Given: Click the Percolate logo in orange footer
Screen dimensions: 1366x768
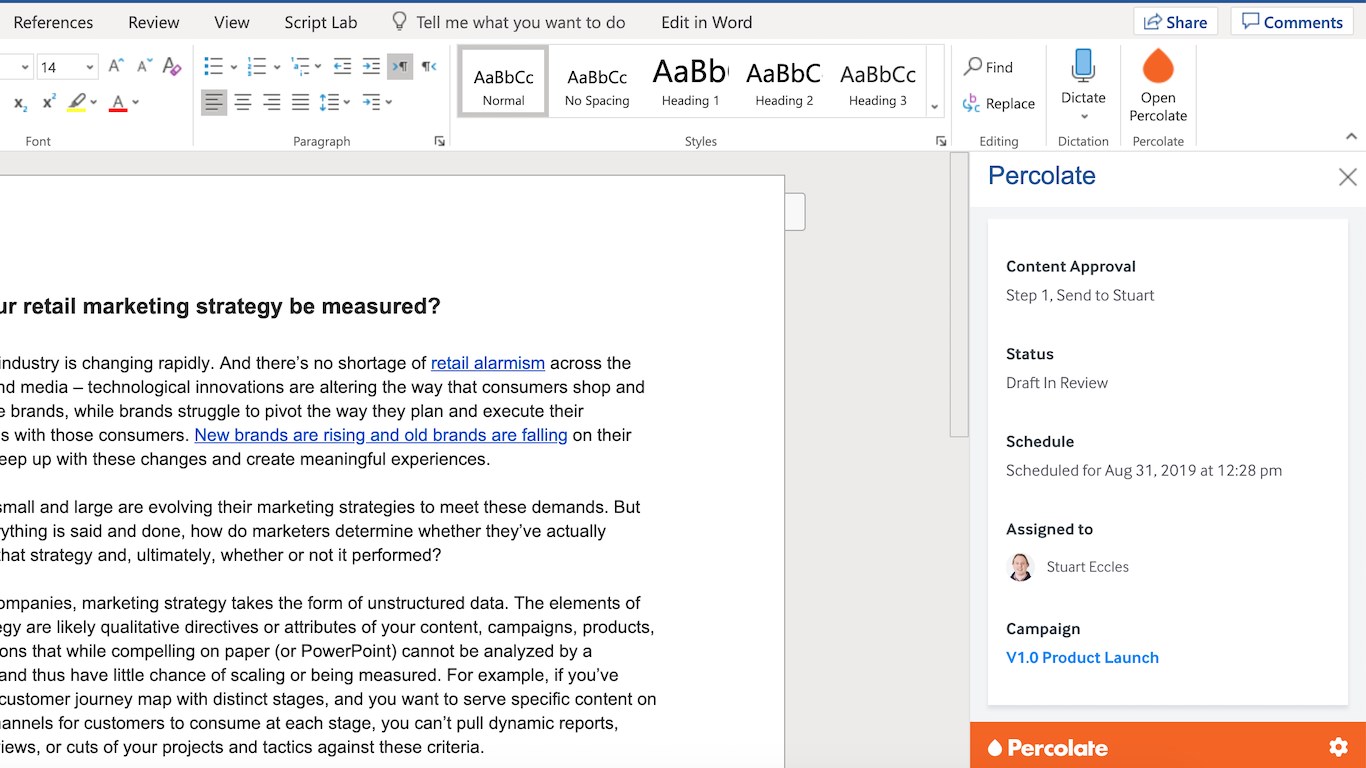Looking at the screenshot, I should coord(1047,748).
